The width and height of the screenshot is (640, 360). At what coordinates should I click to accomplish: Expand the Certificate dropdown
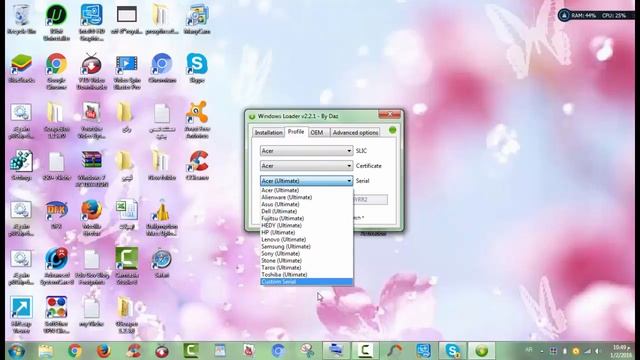pos(306,166)
